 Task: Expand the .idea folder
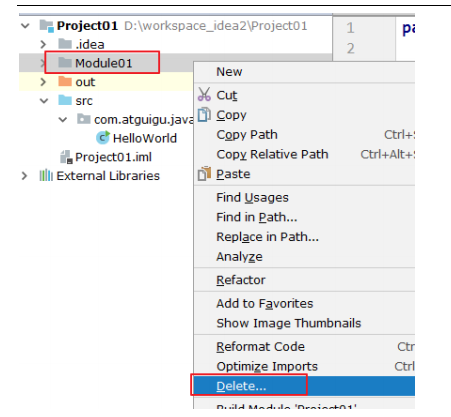43,44
